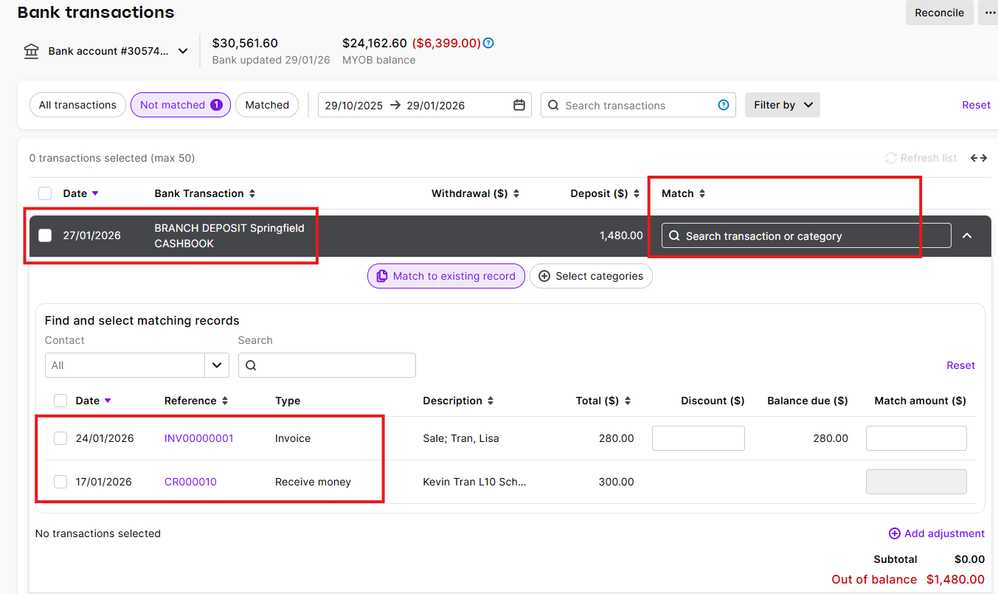The image size is (998, 594).
Task: Click the Select categories button
Action: [590, 276]
